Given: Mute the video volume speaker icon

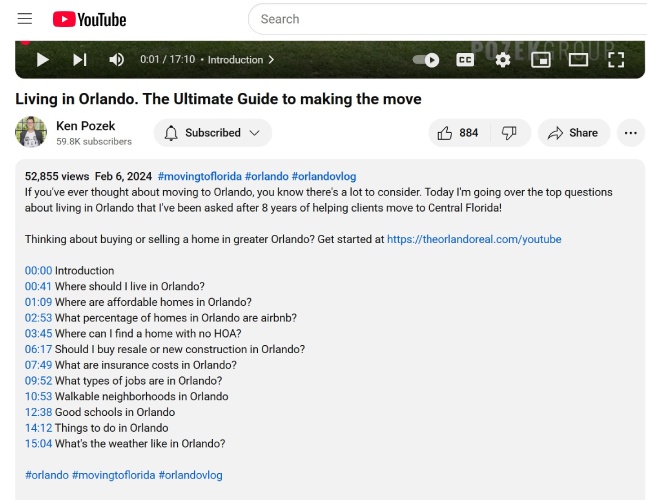Looking at the screenshot, I should point(116,60).
